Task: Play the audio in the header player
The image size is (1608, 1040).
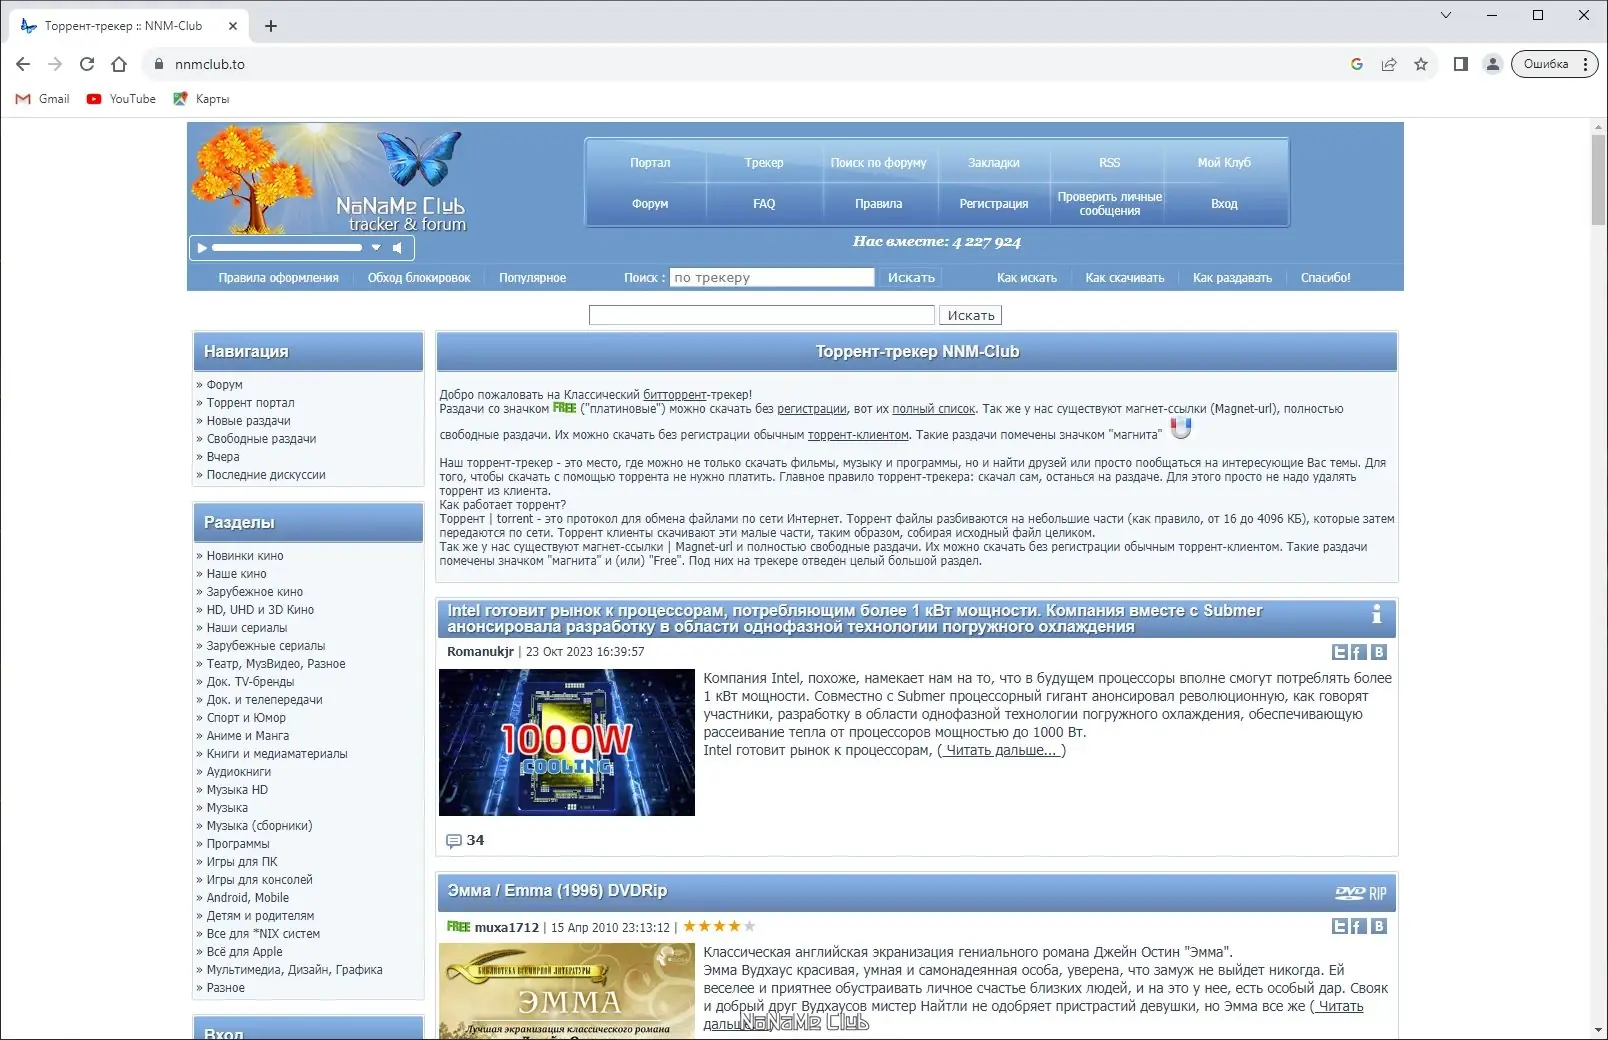Action: coord(202,247)
